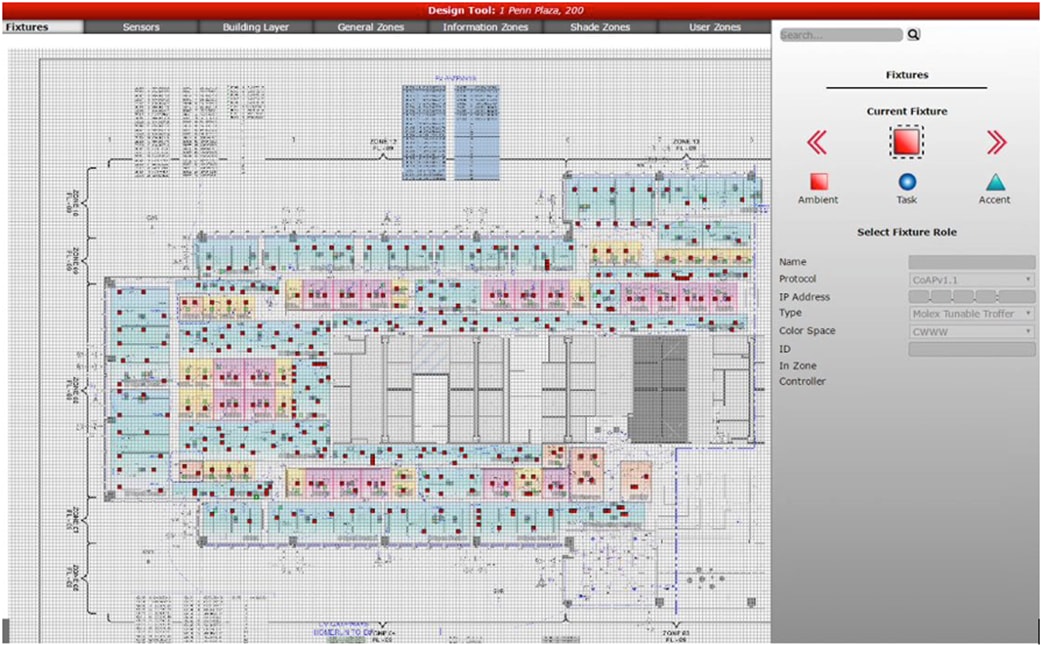Click the Name input field
The image size is (1042, 648).
[x=972, y=263]
